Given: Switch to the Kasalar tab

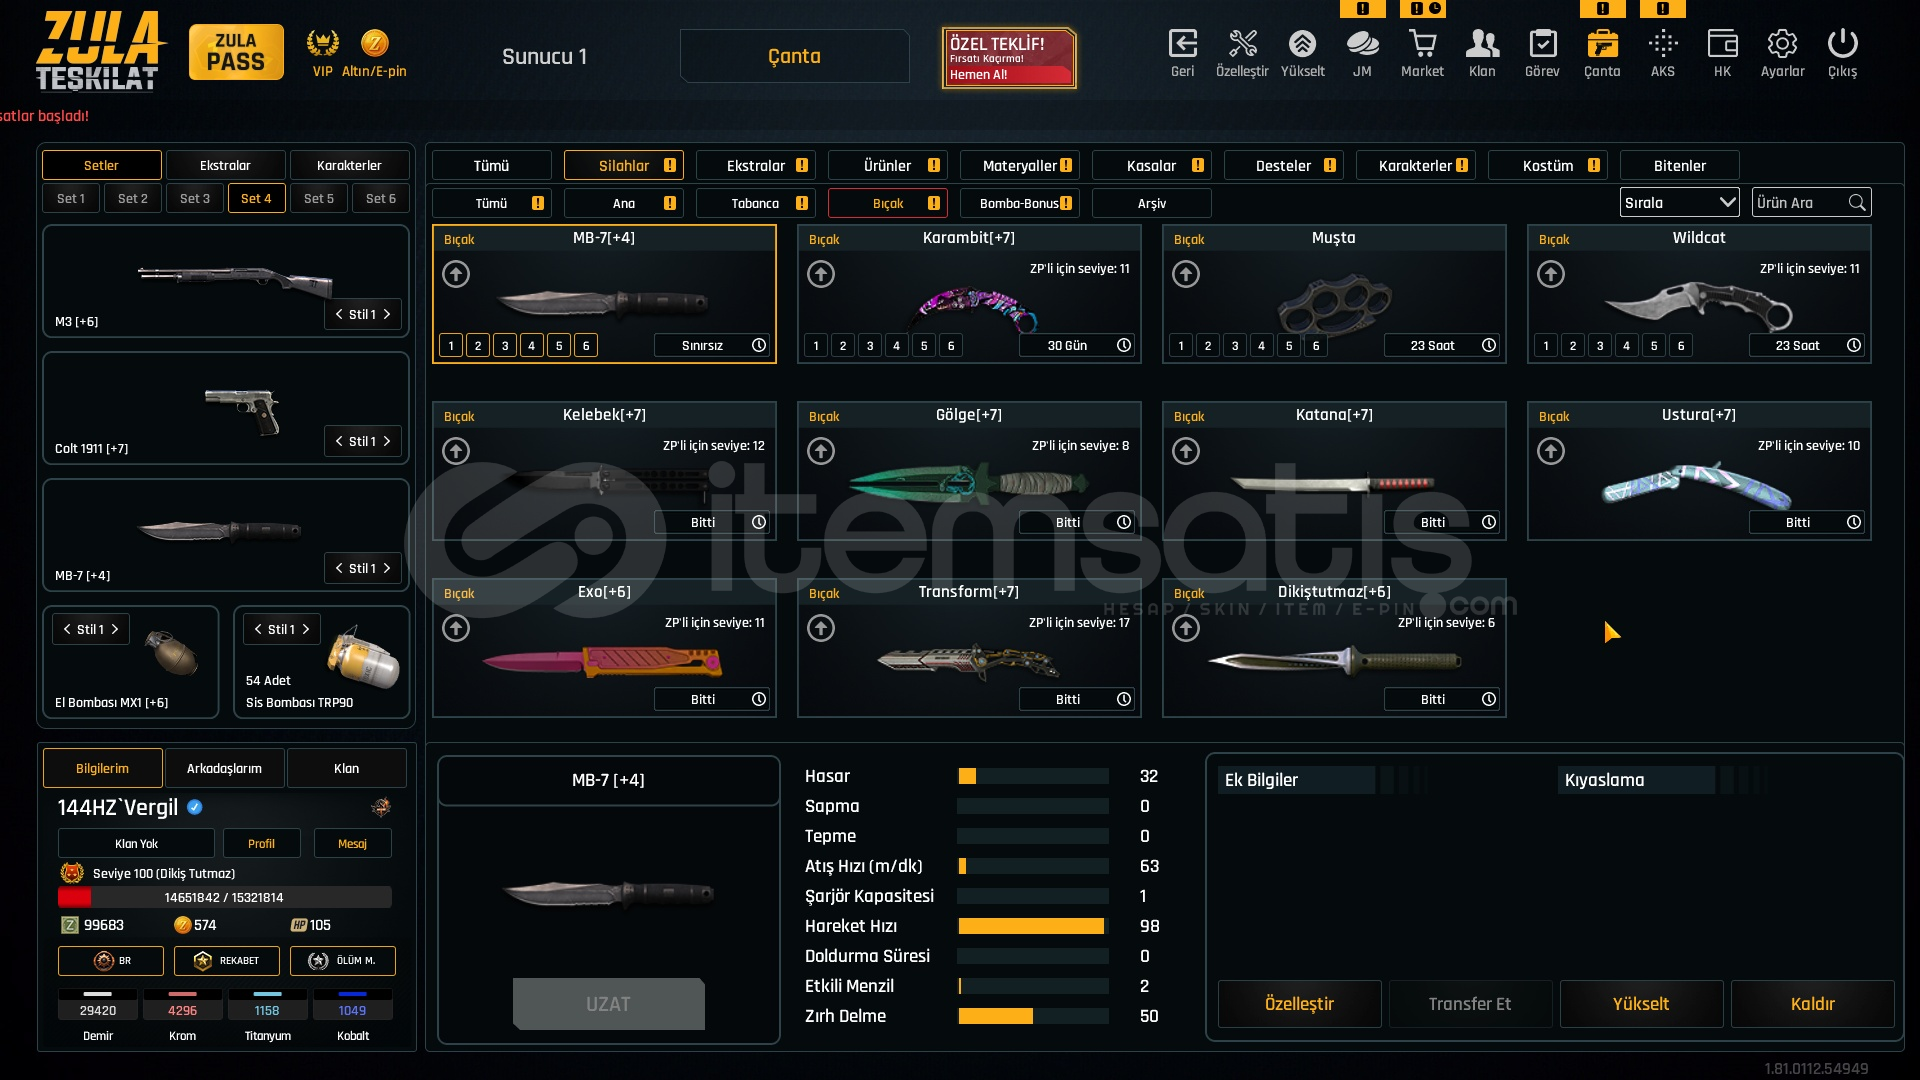Looking at the screenshot, I should point(1151,166).
